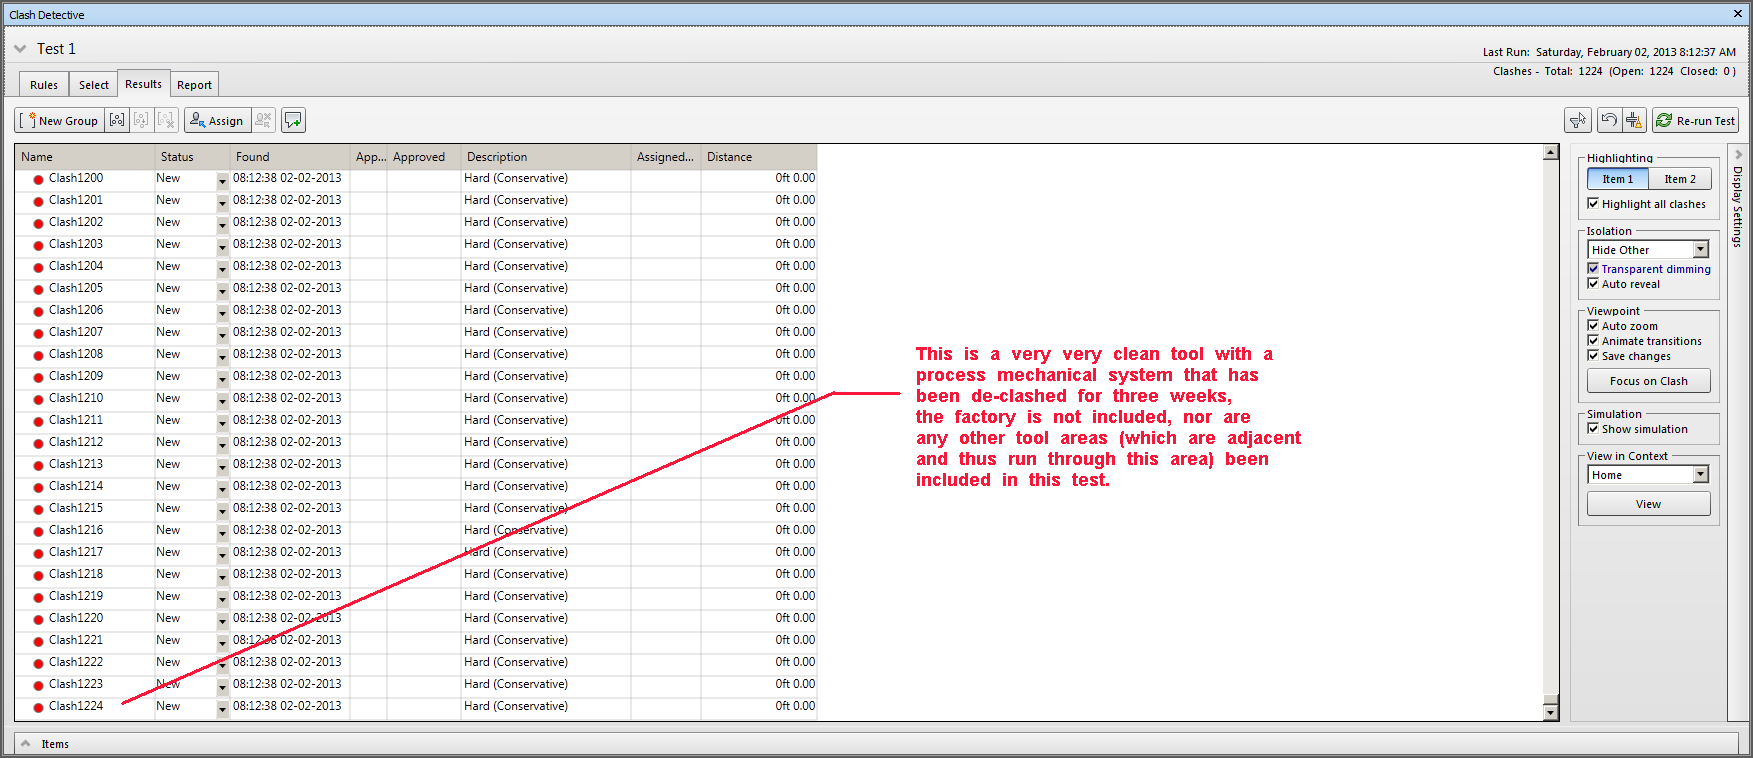Select the Clash1210 row in results
The height and width of the screenshot is (758, 1753).
click(x=76, y=398)
